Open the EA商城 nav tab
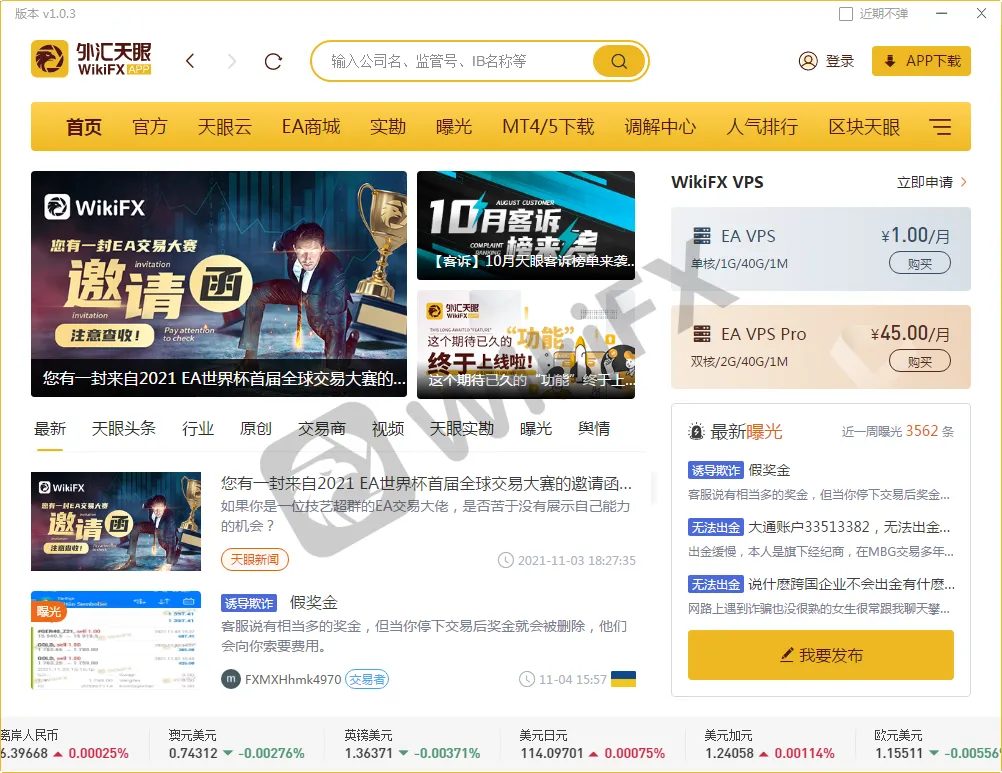 click(x=311, y=126)
